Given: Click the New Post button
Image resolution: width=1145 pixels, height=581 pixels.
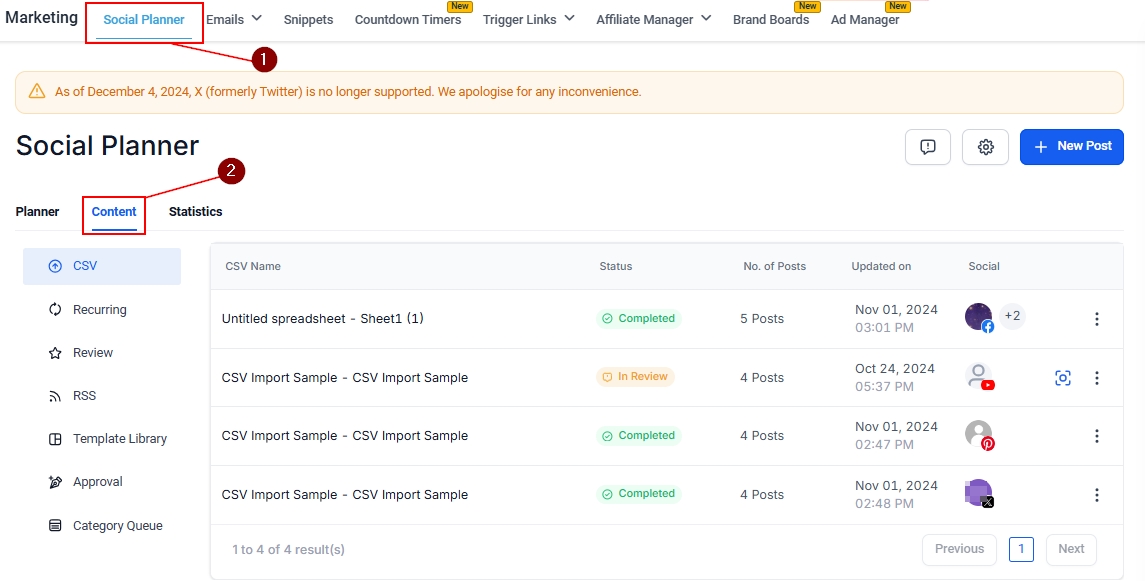Looking at the screenshot, I should click(1071, 147).
